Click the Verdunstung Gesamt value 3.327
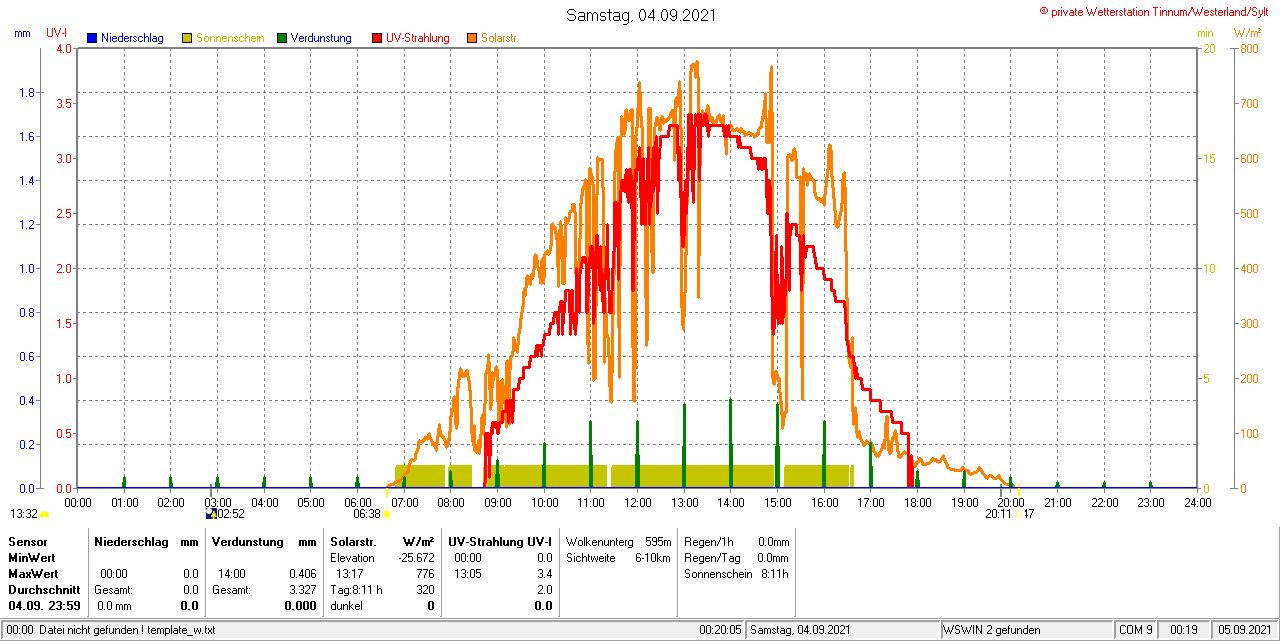The height and width of the screenshot is (641, 1280). (x=302, y=590)
